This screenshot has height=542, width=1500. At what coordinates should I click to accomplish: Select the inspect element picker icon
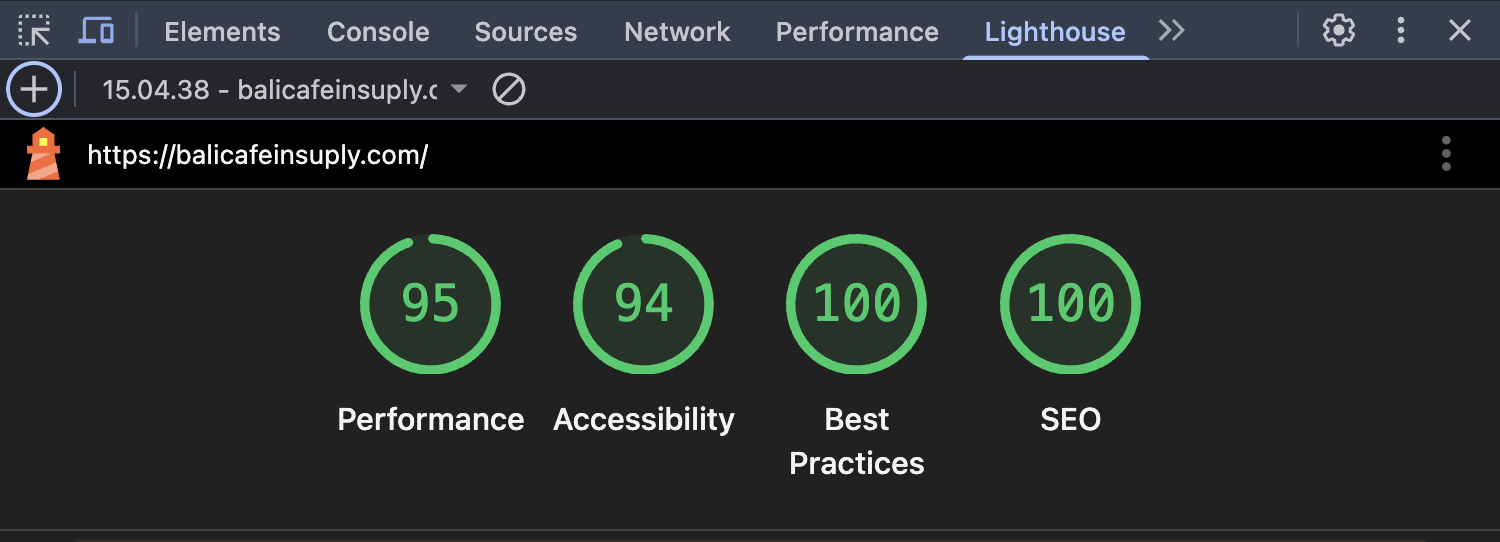34,31
